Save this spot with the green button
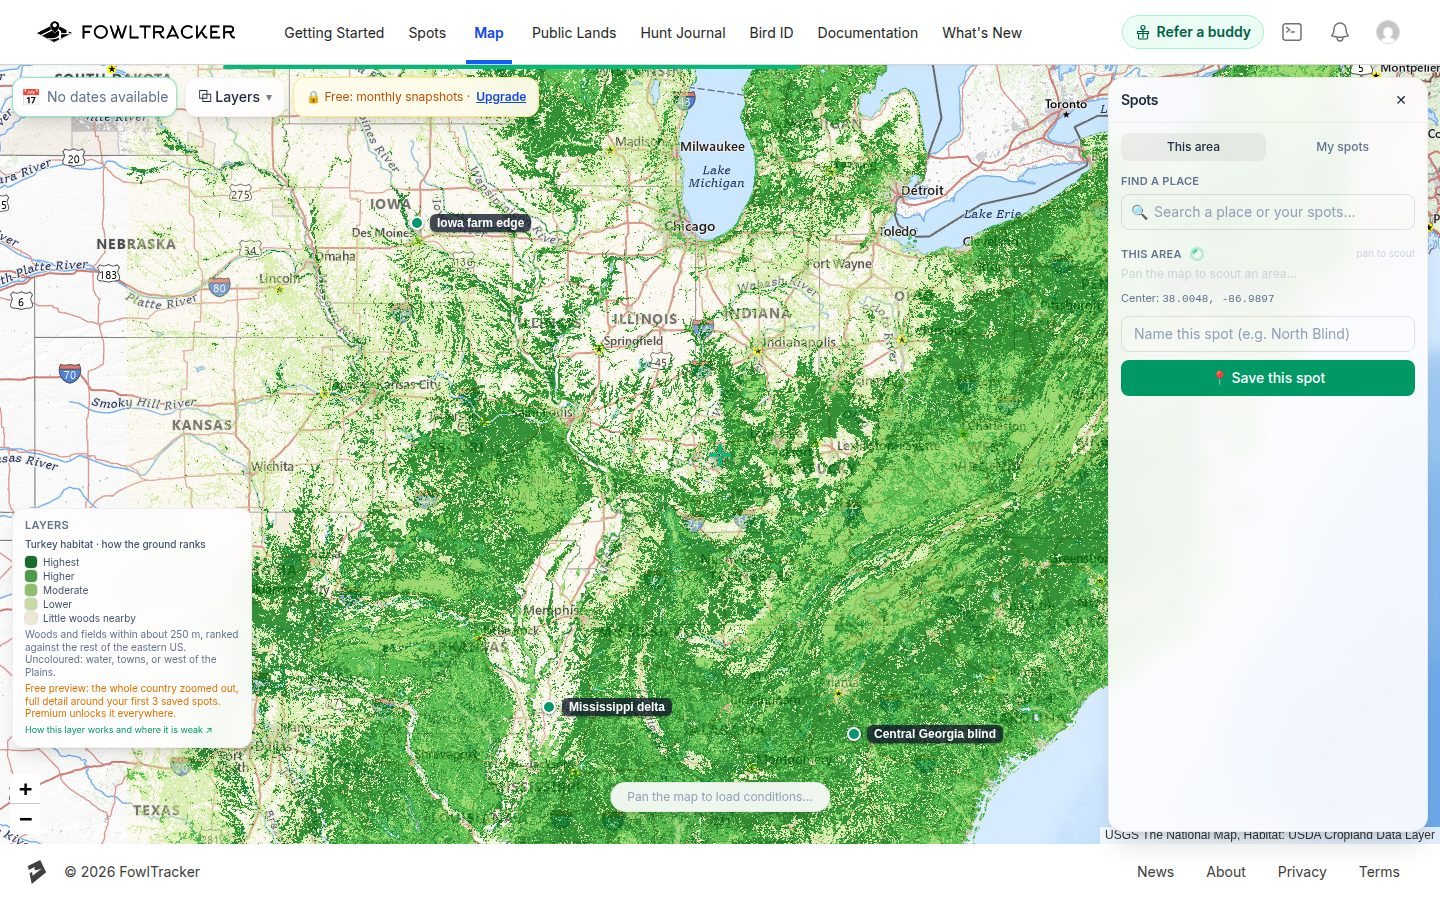 (x=1268, y=378)
